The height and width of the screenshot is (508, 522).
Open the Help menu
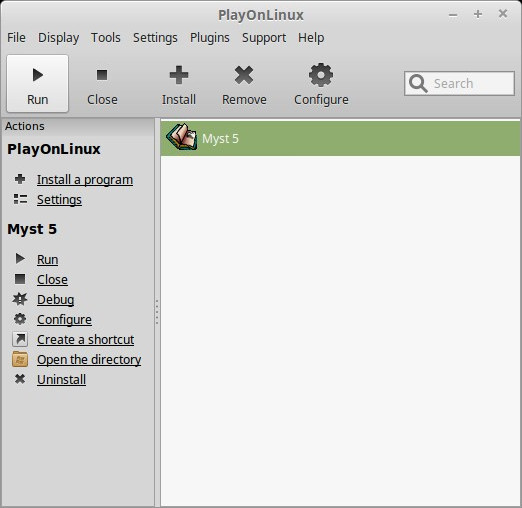pyautogui.click(x=311, y=38)
